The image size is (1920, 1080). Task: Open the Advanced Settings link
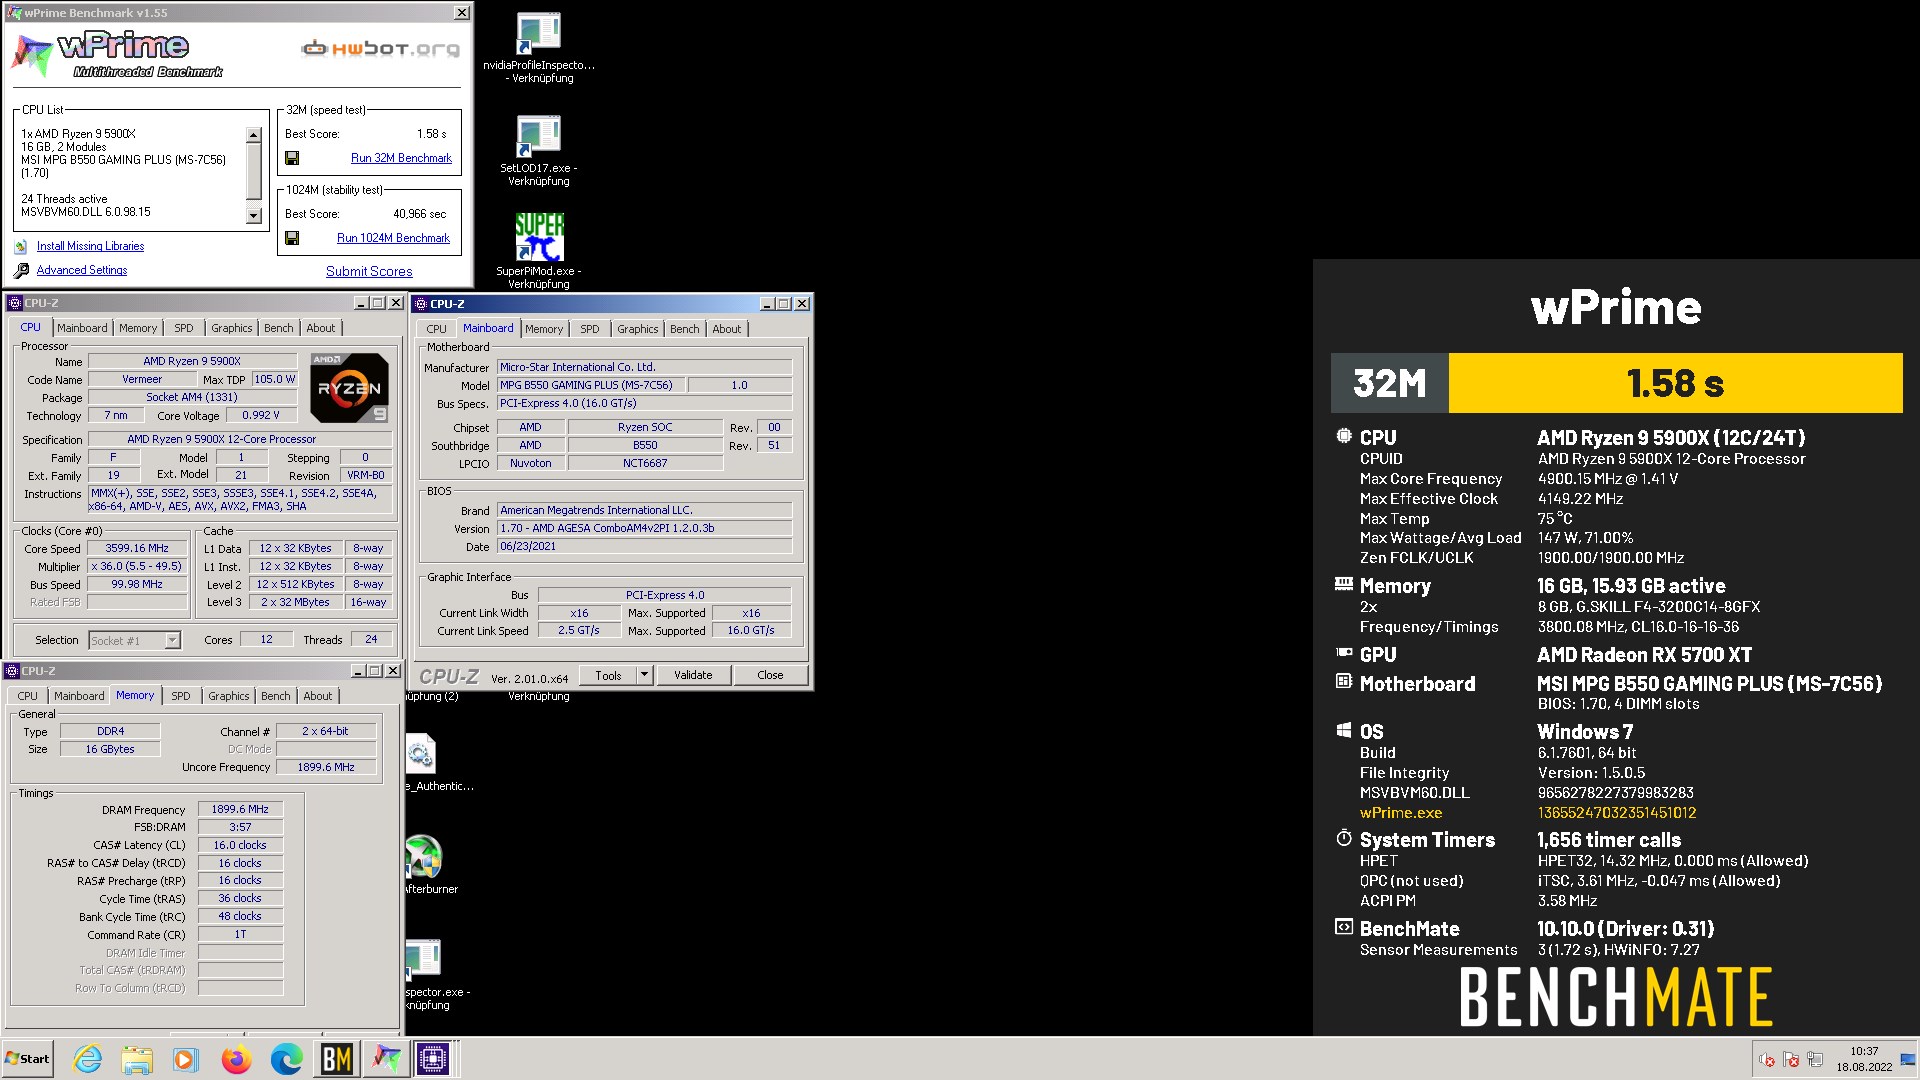click(82, 270)
